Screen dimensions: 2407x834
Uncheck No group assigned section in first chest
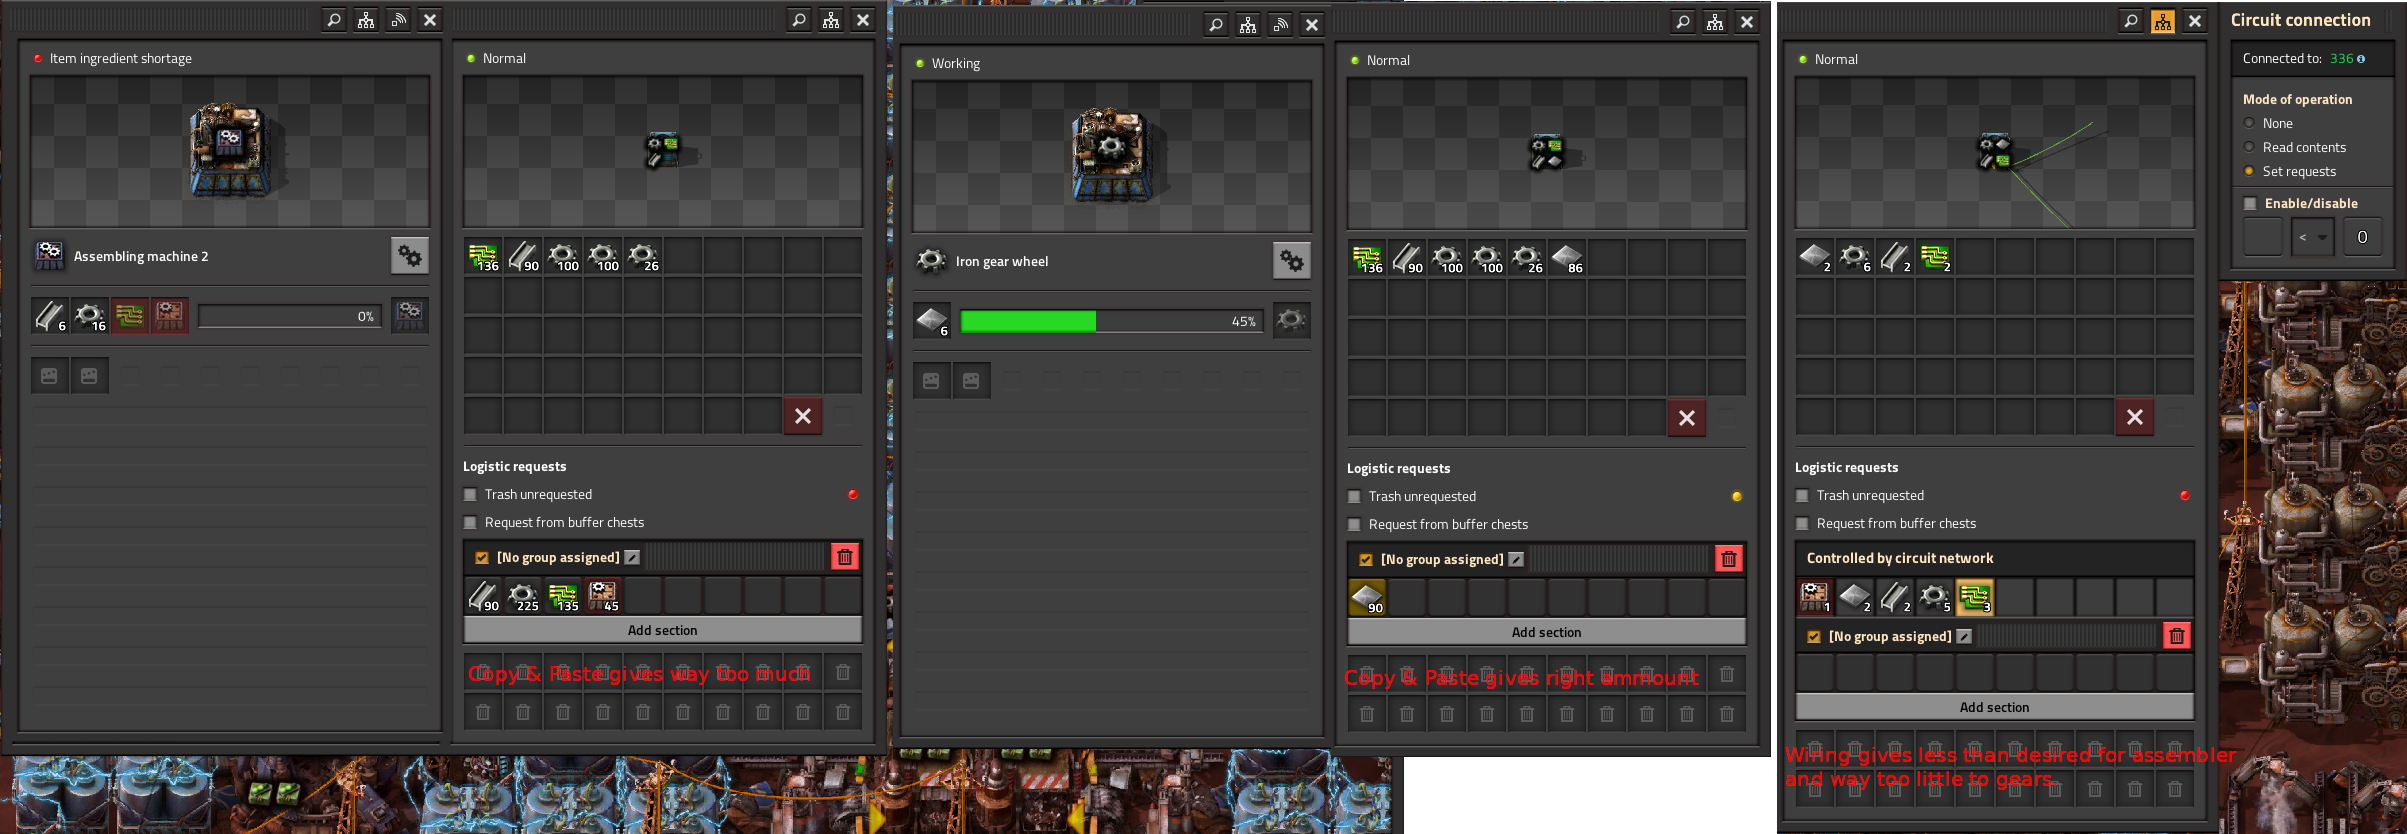point(482,558)
